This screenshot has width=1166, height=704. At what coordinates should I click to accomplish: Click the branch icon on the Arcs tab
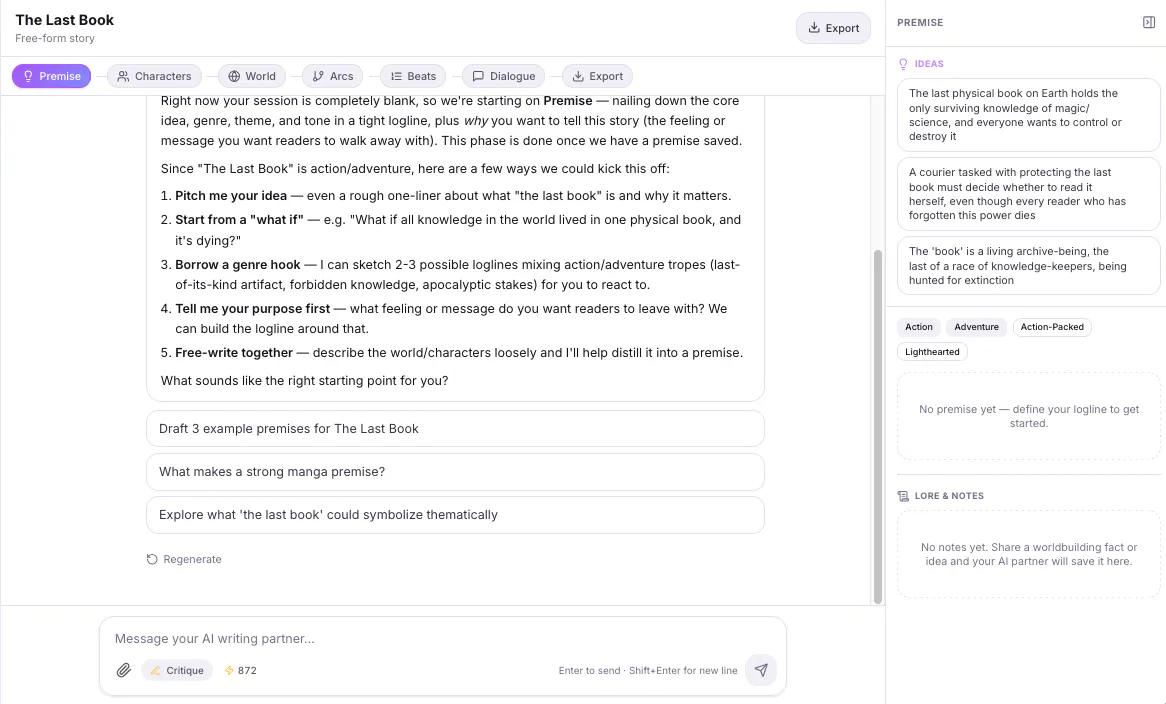coord(318,76)
